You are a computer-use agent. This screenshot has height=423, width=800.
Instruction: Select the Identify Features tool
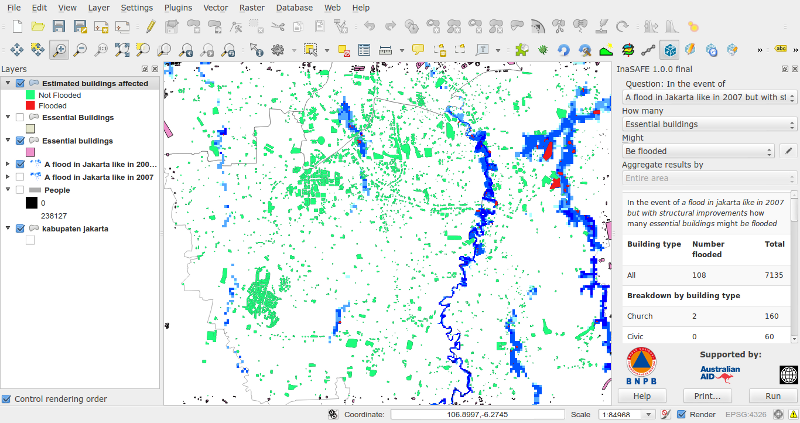(256, 49)
